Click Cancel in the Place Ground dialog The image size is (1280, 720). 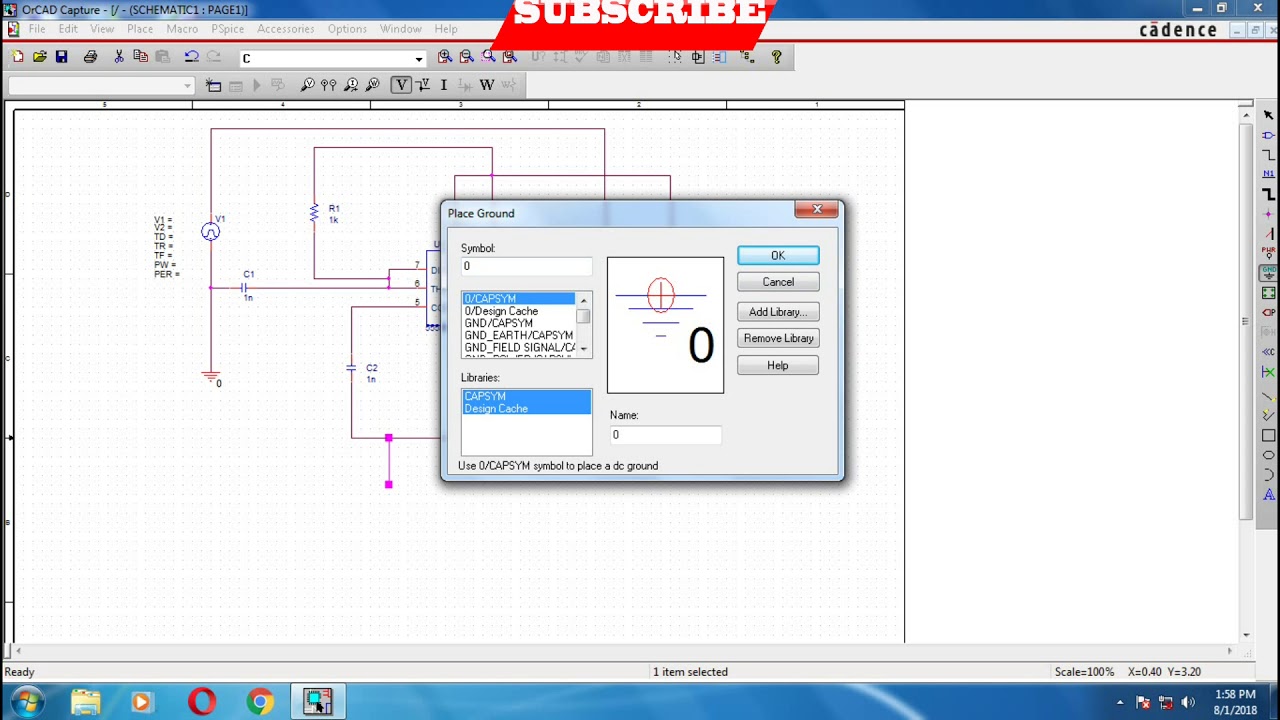(x=778, y=282)
